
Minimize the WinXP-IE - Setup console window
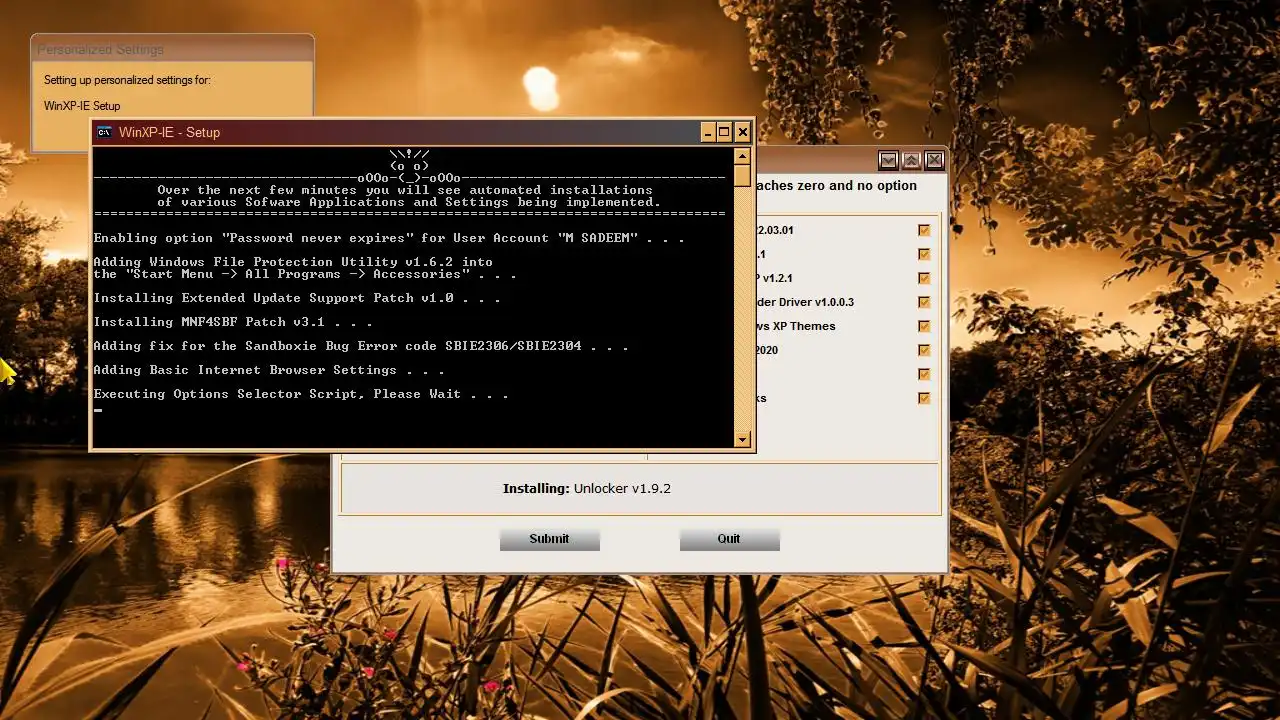tap(708, 132)
